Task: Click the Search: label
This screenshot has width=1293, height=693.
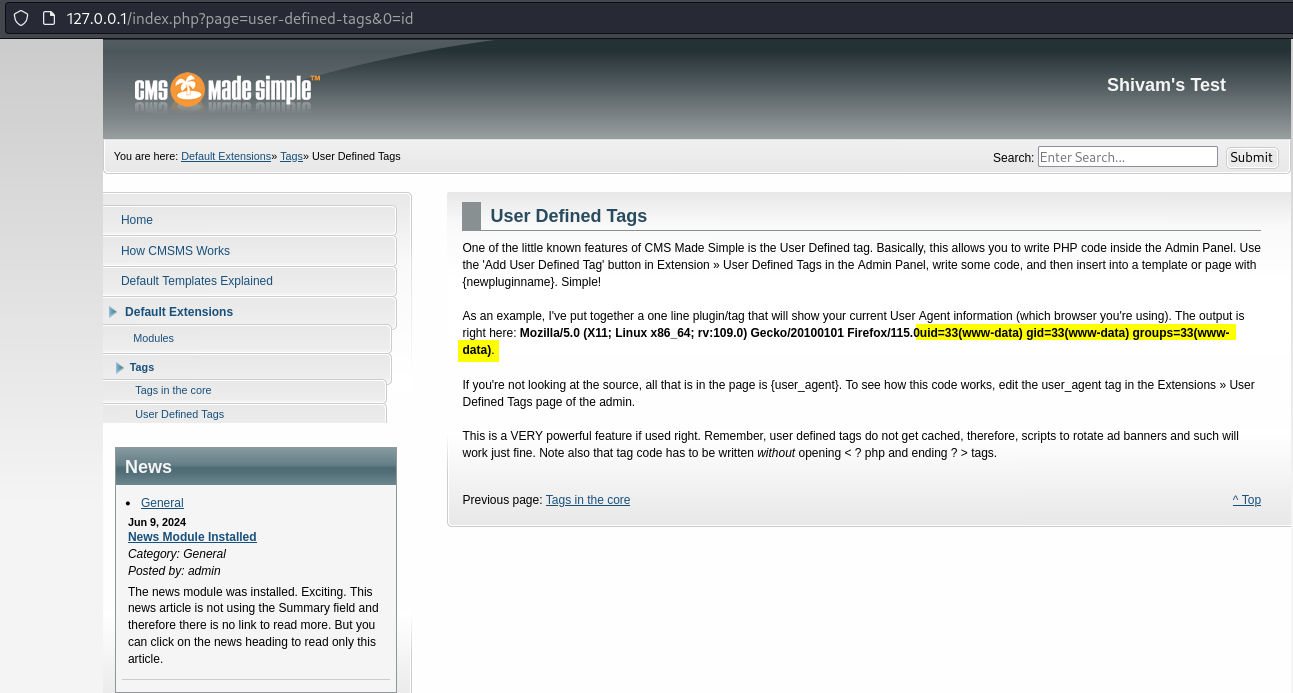Action: point(1013,158)
